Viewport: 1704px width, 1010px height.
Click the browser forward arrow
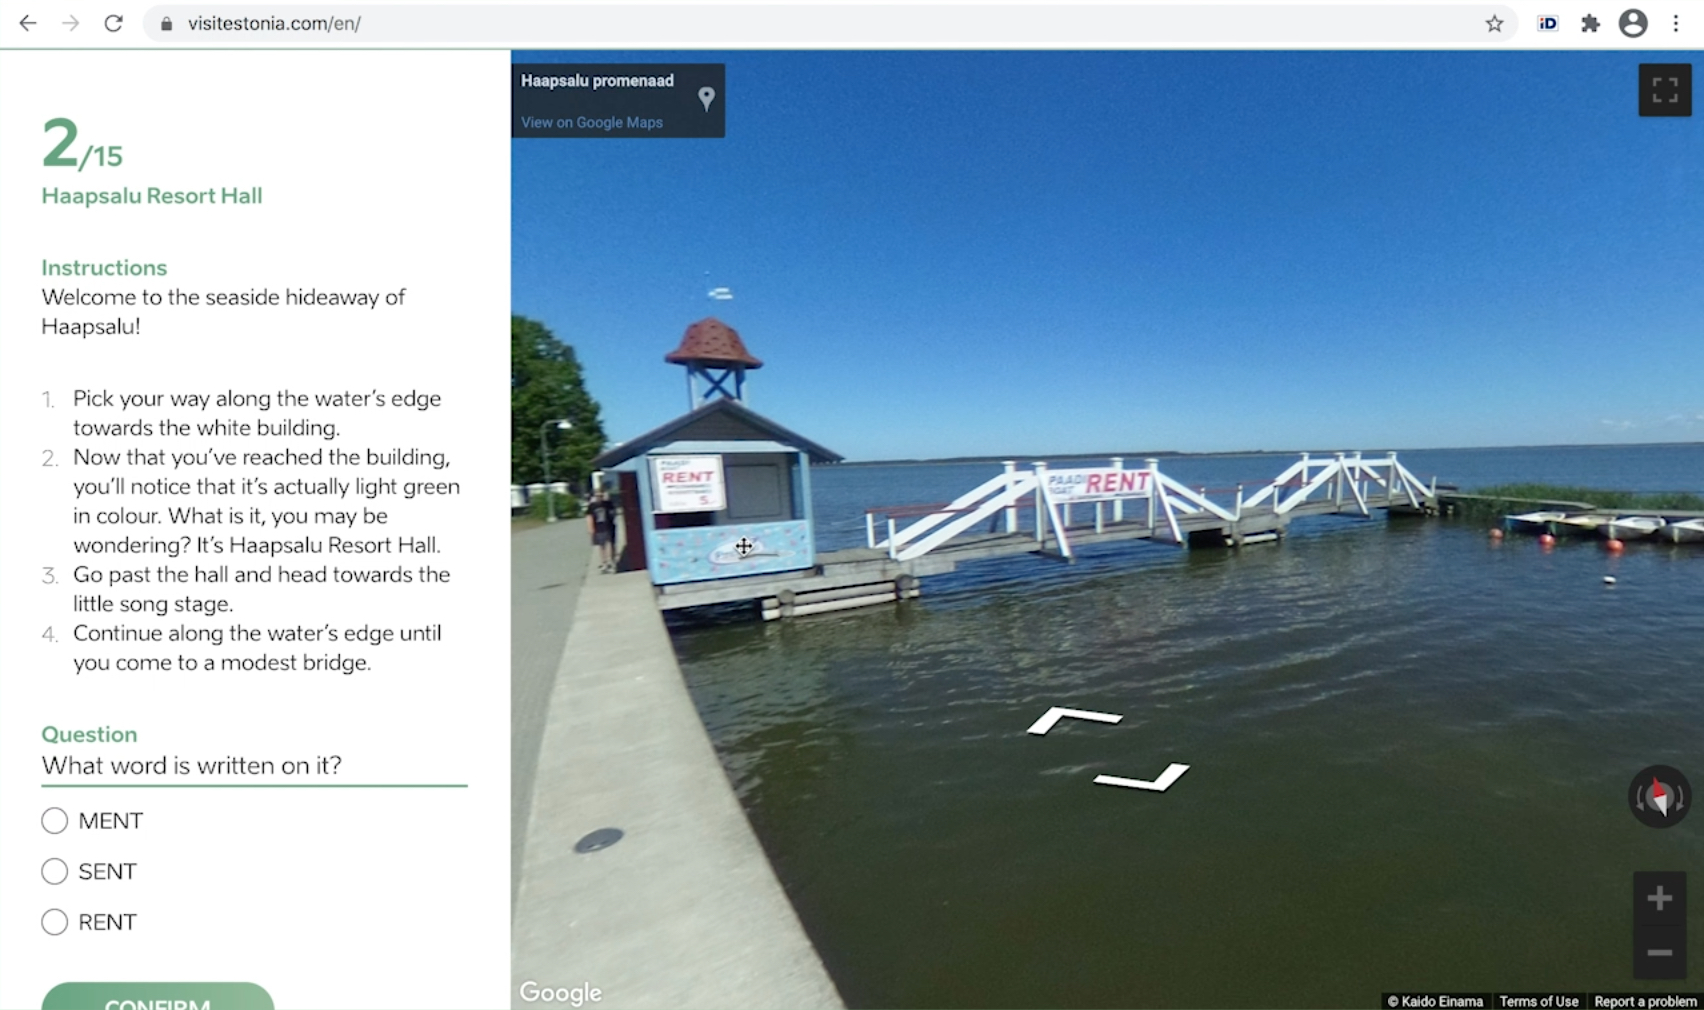coord(70,23)
